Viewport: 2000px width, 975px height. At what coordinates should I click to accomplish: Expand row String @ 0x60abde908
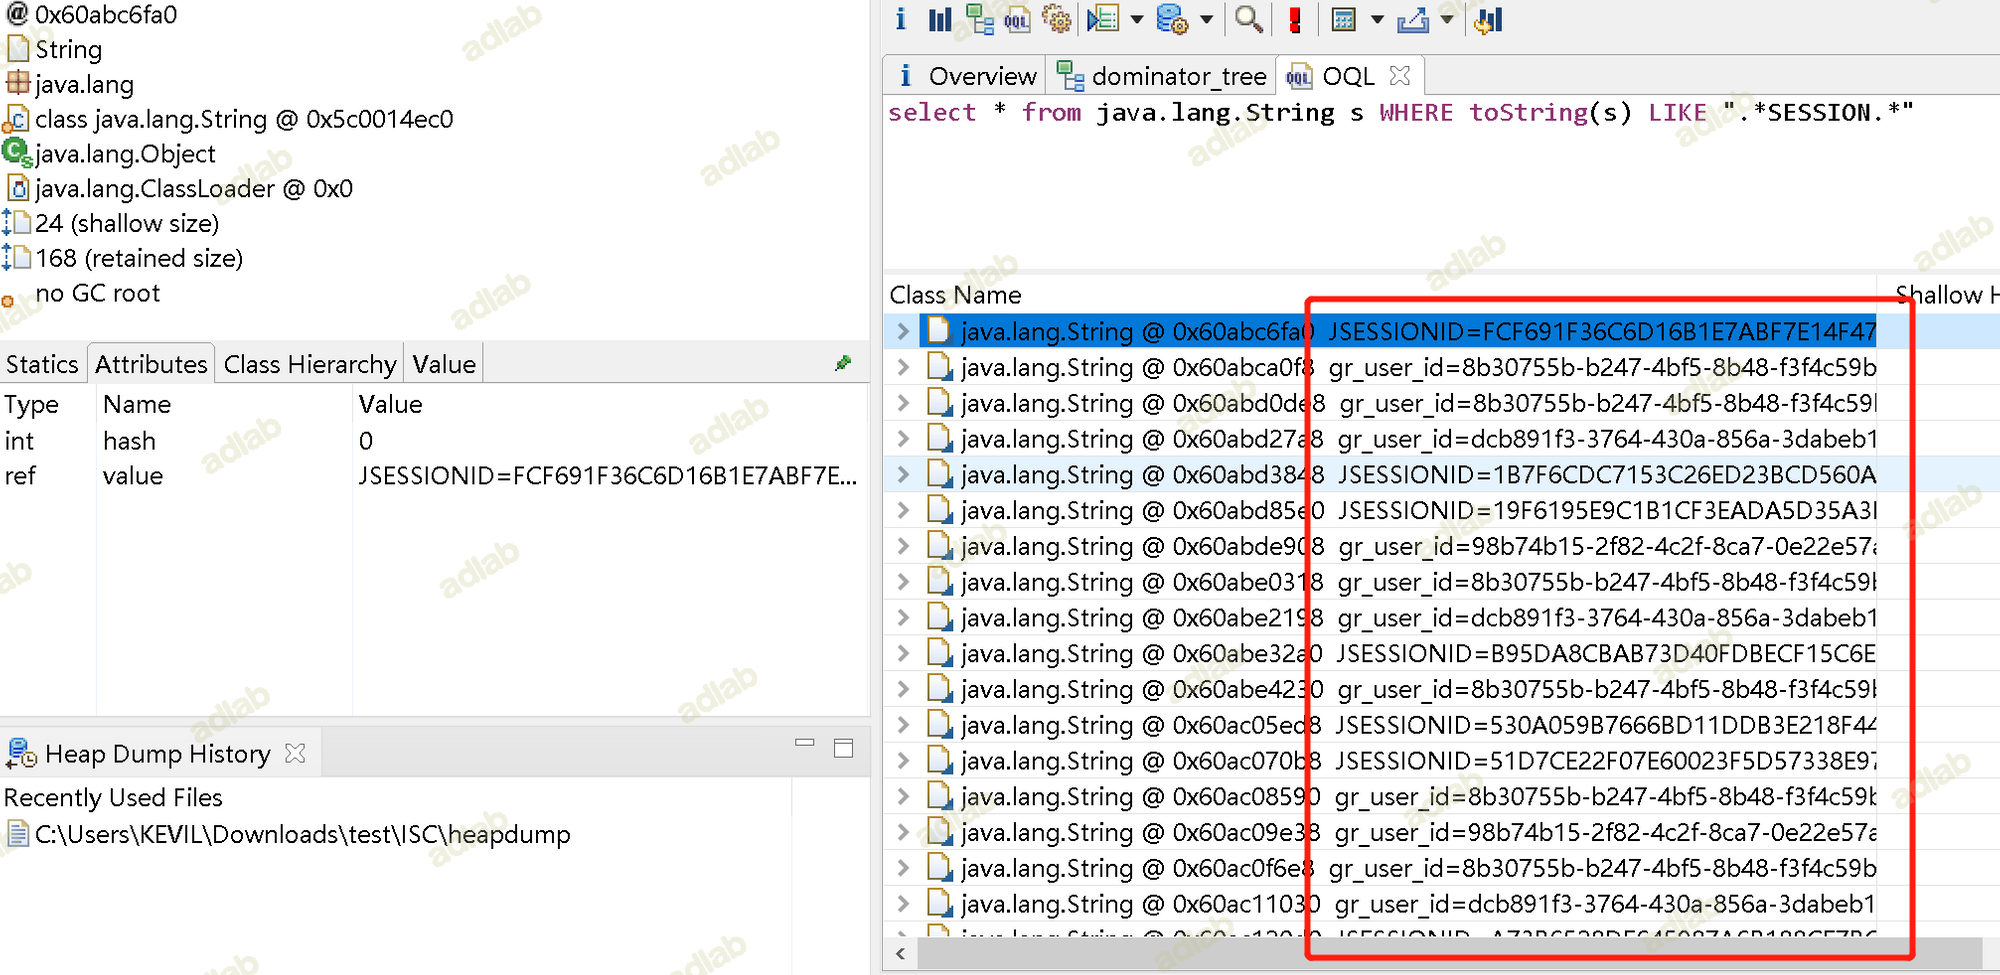903,546
